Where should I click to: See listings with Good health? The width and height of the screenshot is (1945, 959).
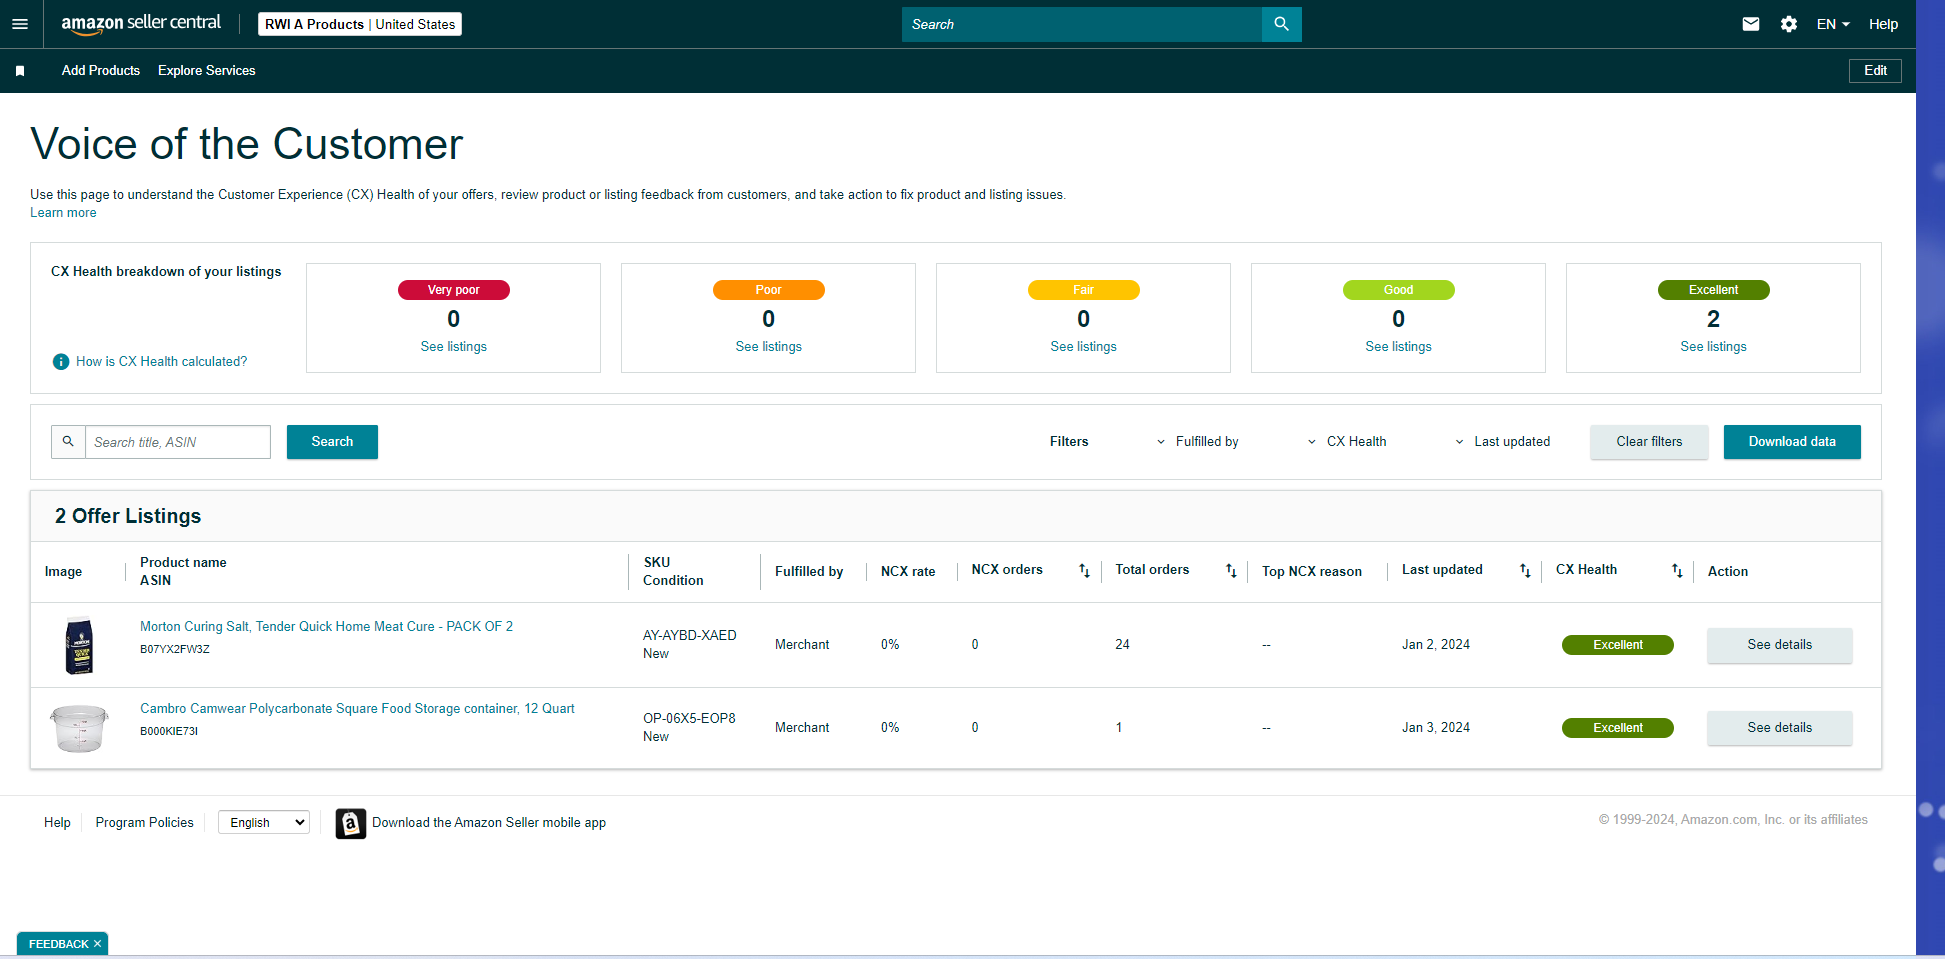(x=1399, y=347)
